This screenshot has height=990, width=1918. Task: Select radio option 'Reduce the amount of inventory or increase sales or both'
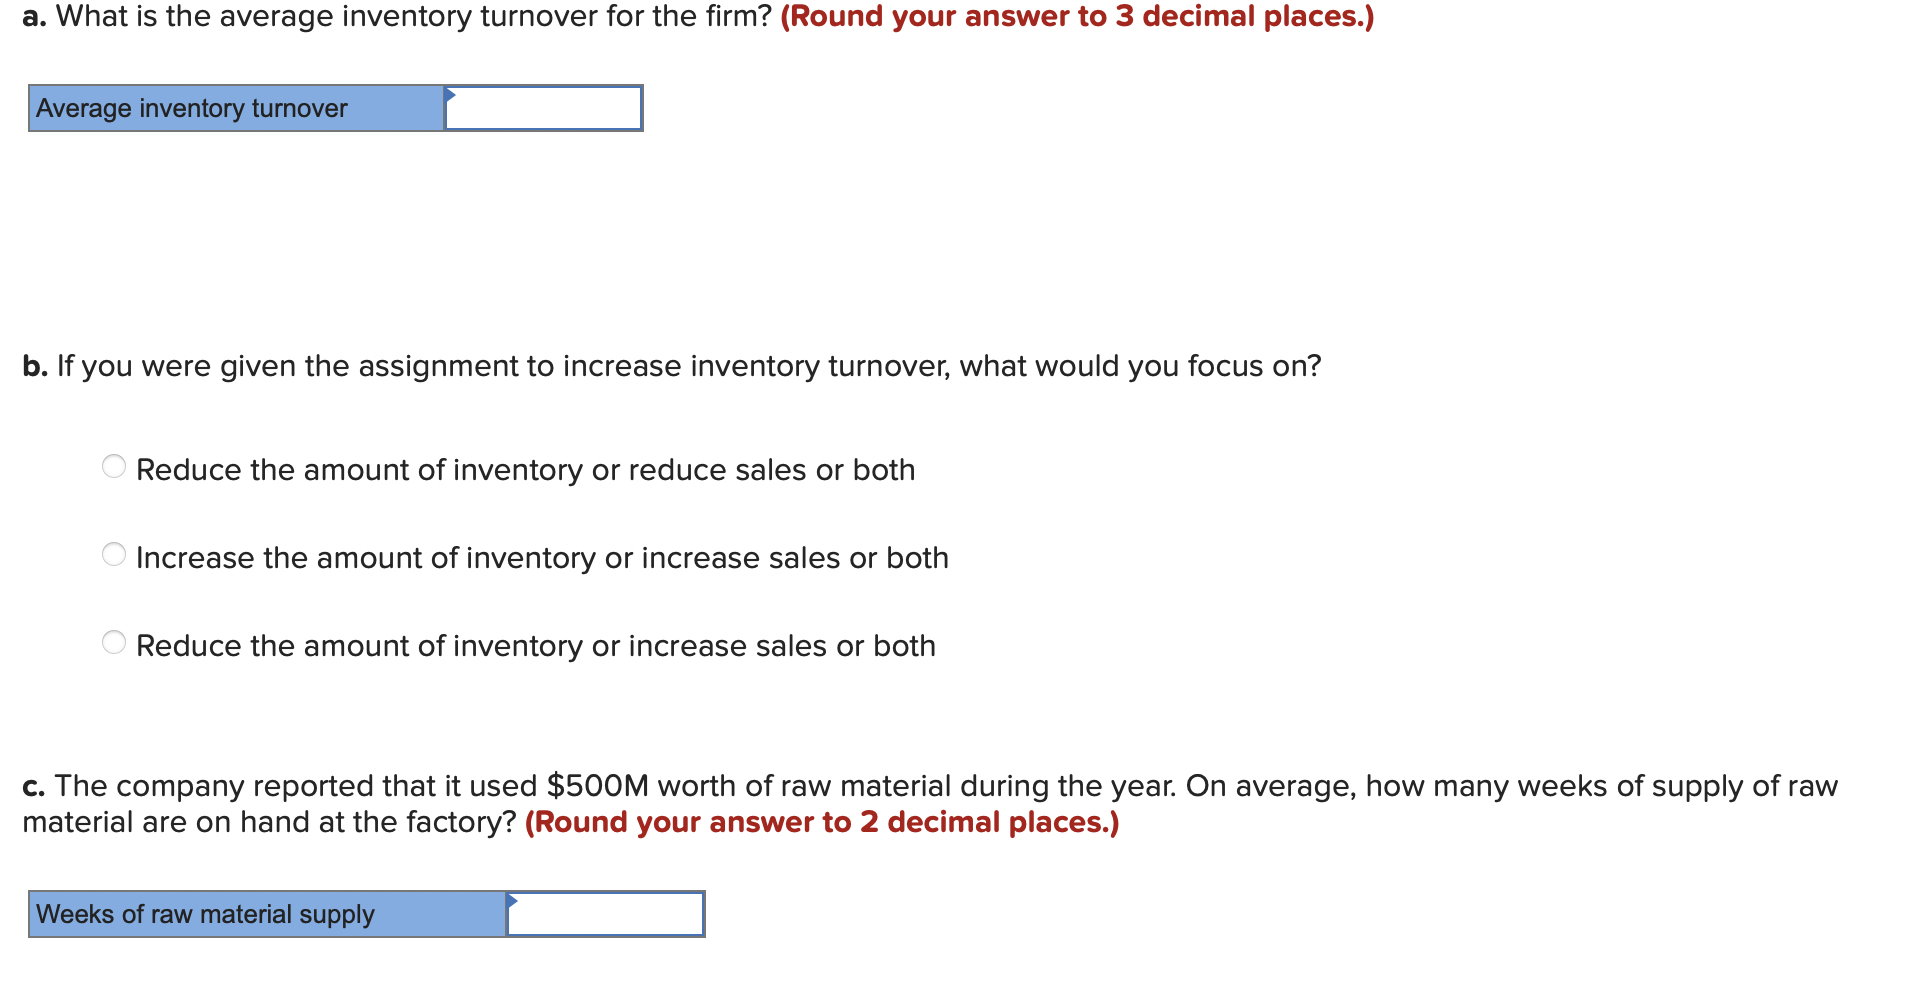(x=114, y=641)
